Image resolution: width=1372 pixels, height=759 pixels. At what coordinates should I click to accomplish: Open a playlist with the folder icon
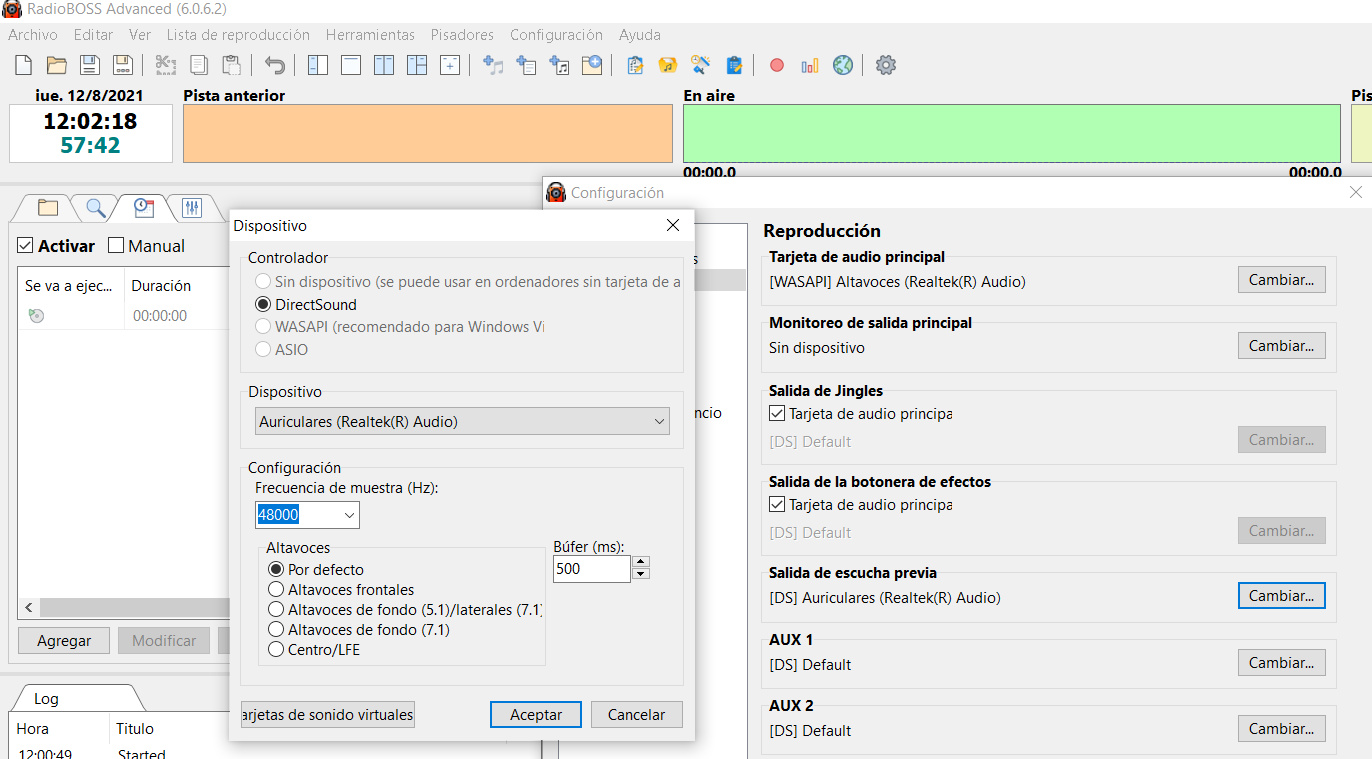coord(57,65)
